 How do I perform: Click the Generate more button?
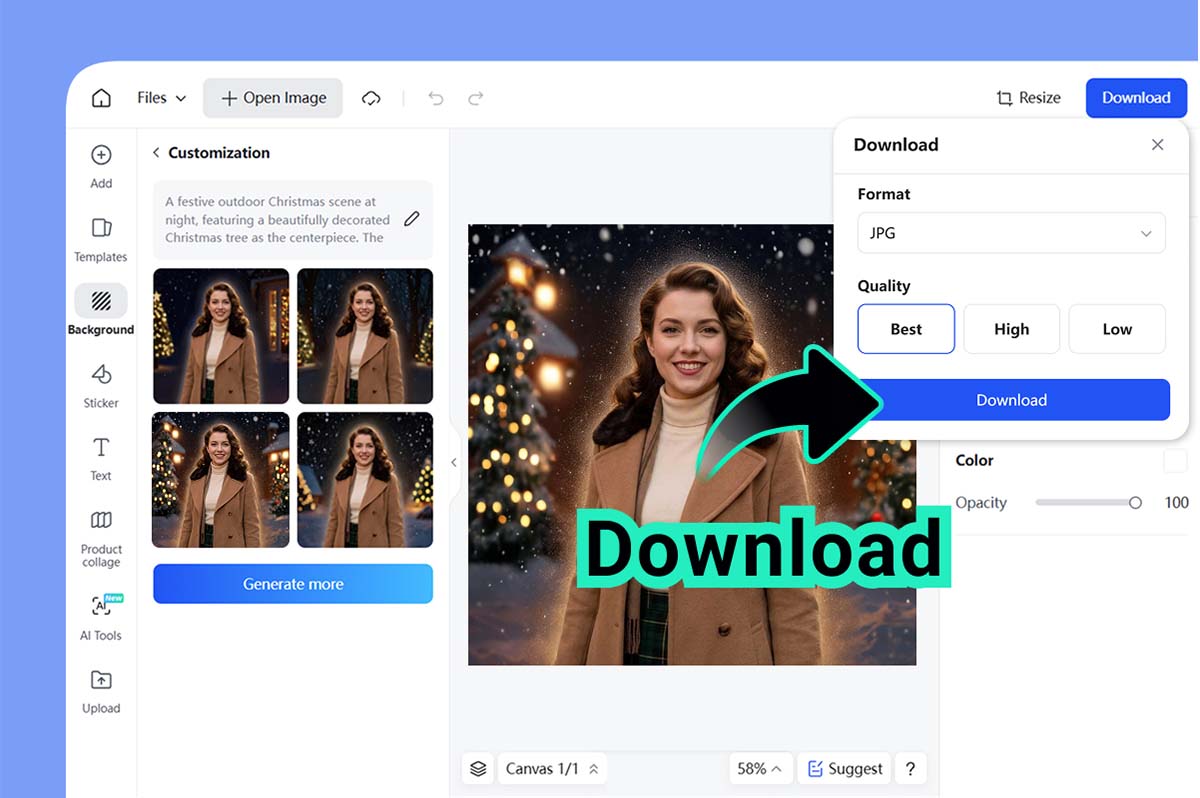pyautogui.click(x=292, y=584)
